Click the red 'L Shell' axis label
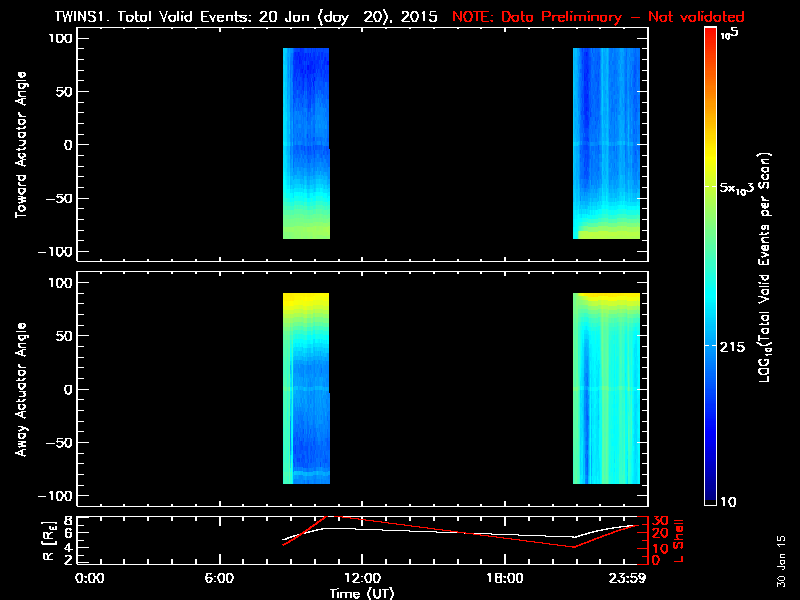The image size is (800, 600). coord(678,538)
